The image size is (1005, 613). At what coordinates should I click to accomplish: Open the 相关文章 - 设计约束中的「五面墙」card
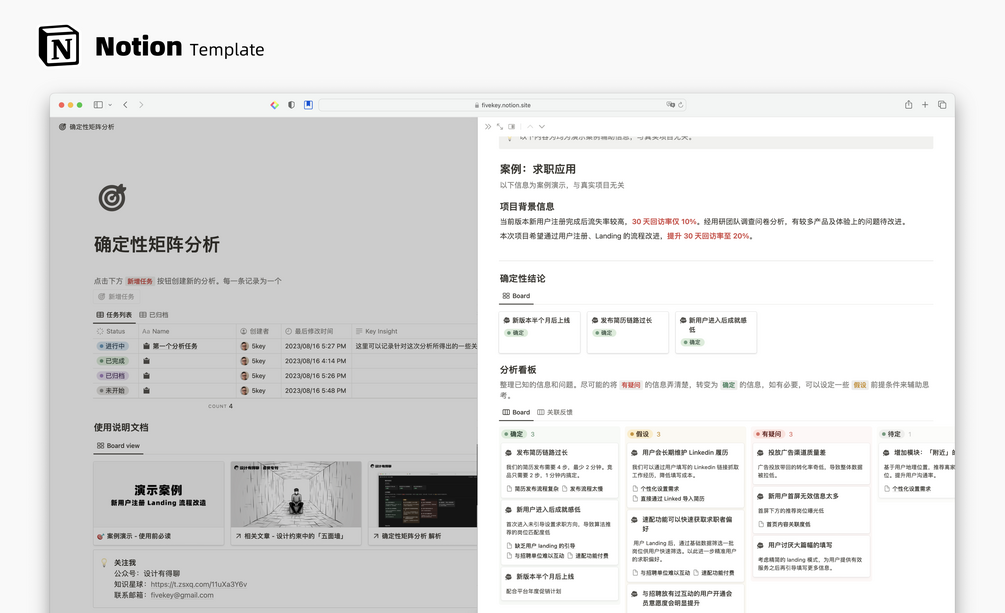pyautogui.click(x=296, y=503)
